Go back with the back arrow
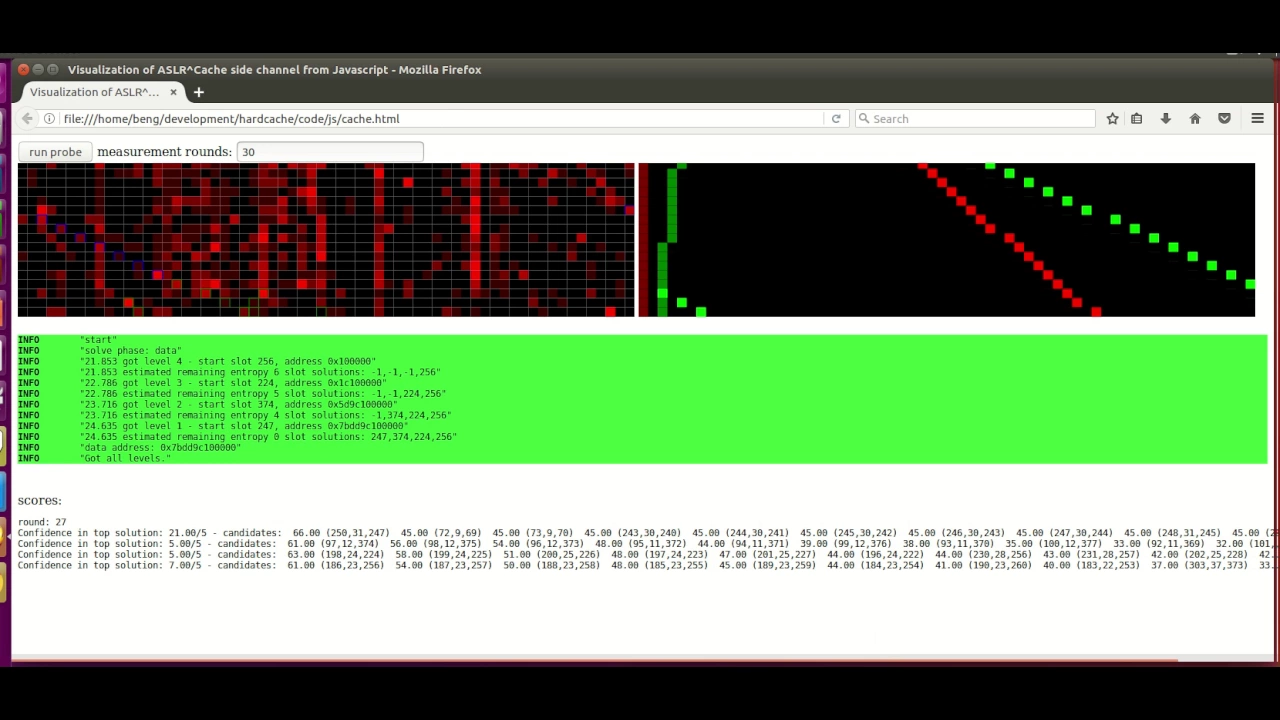This screenshot has height=720, width=1280. coord(28,118)
